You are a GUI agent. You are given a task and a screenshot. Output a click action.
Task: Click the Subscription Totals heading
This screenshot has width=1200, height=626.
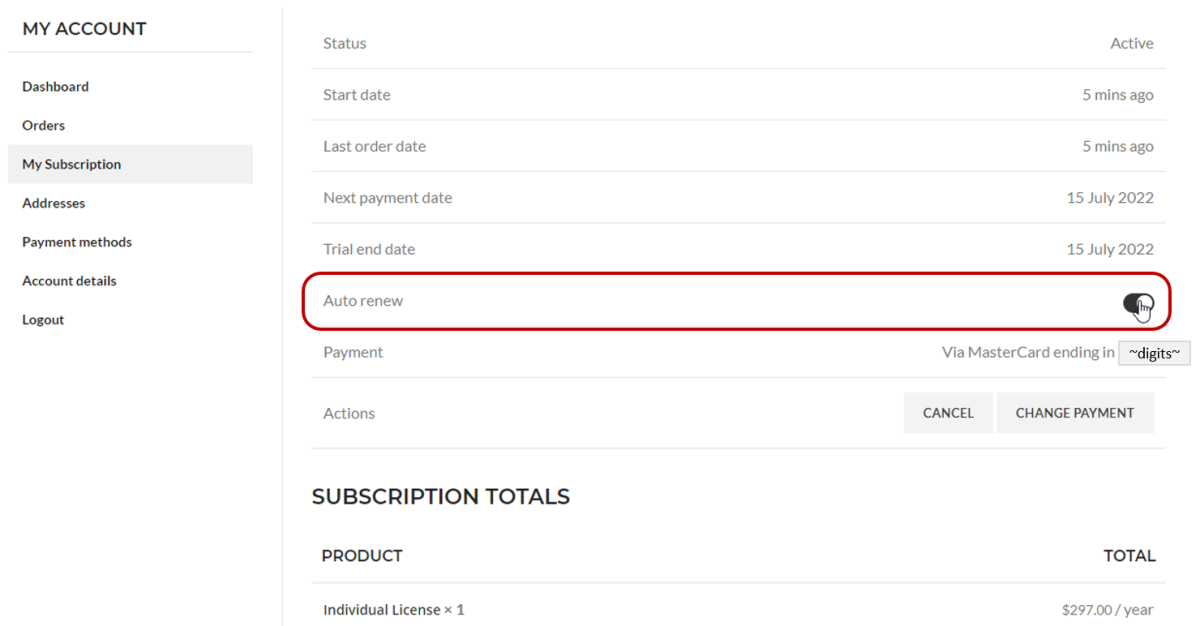441,496
